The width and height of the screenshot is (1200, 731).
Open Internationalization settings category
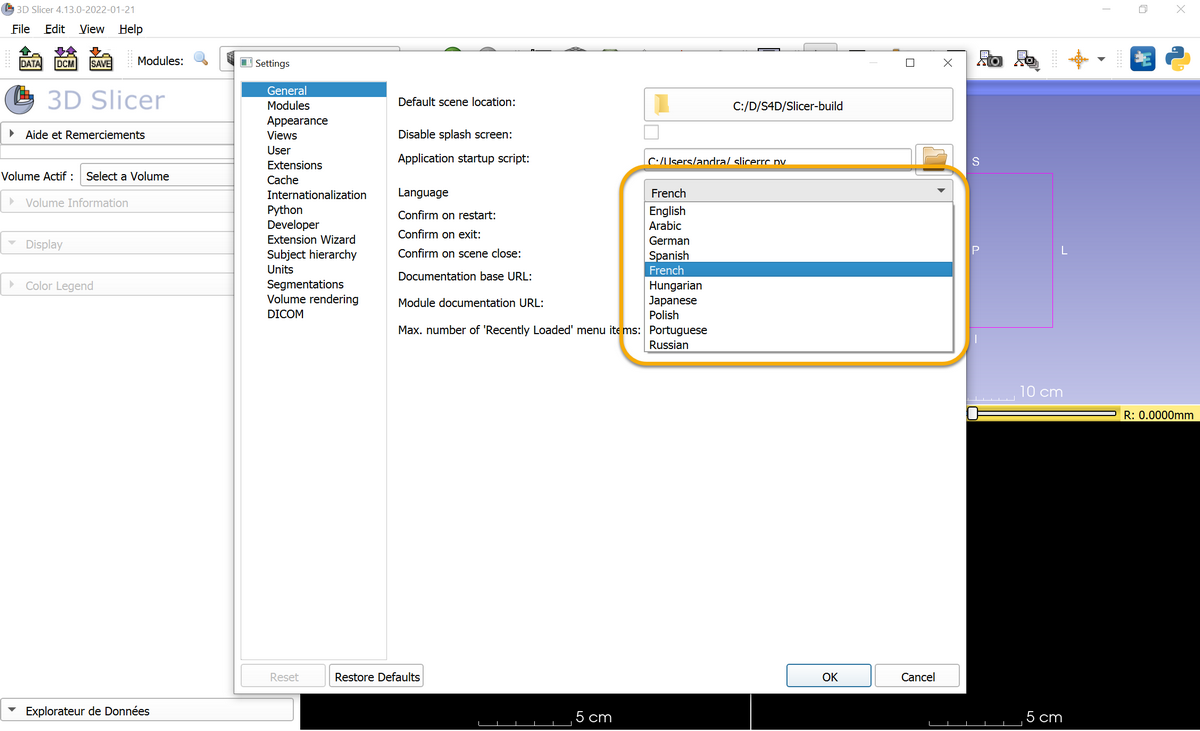[314, 195]
